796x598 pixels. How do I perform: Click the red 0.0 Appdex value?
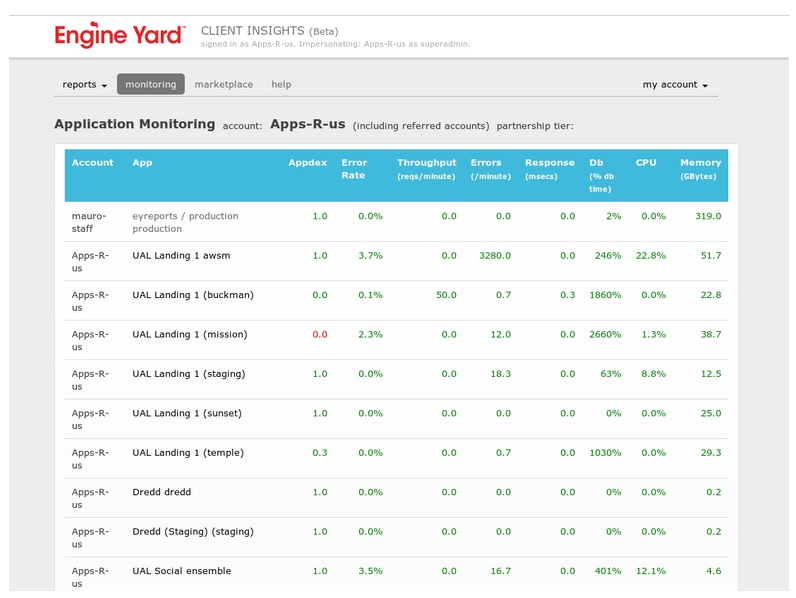click(320, 335)
